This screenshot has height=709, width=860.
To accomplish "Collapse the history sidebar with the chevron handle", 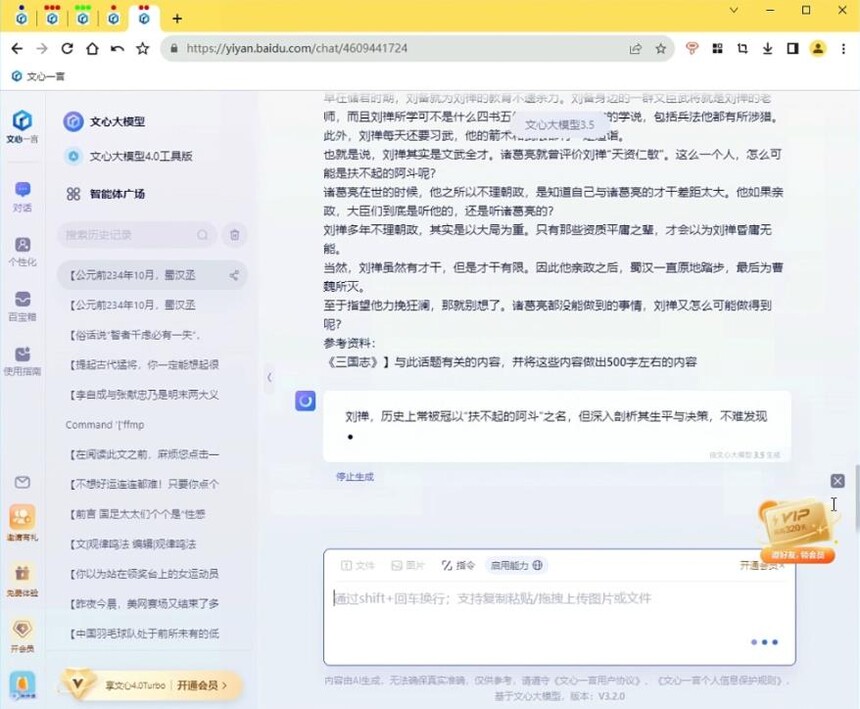I will (x=268, y=377).
